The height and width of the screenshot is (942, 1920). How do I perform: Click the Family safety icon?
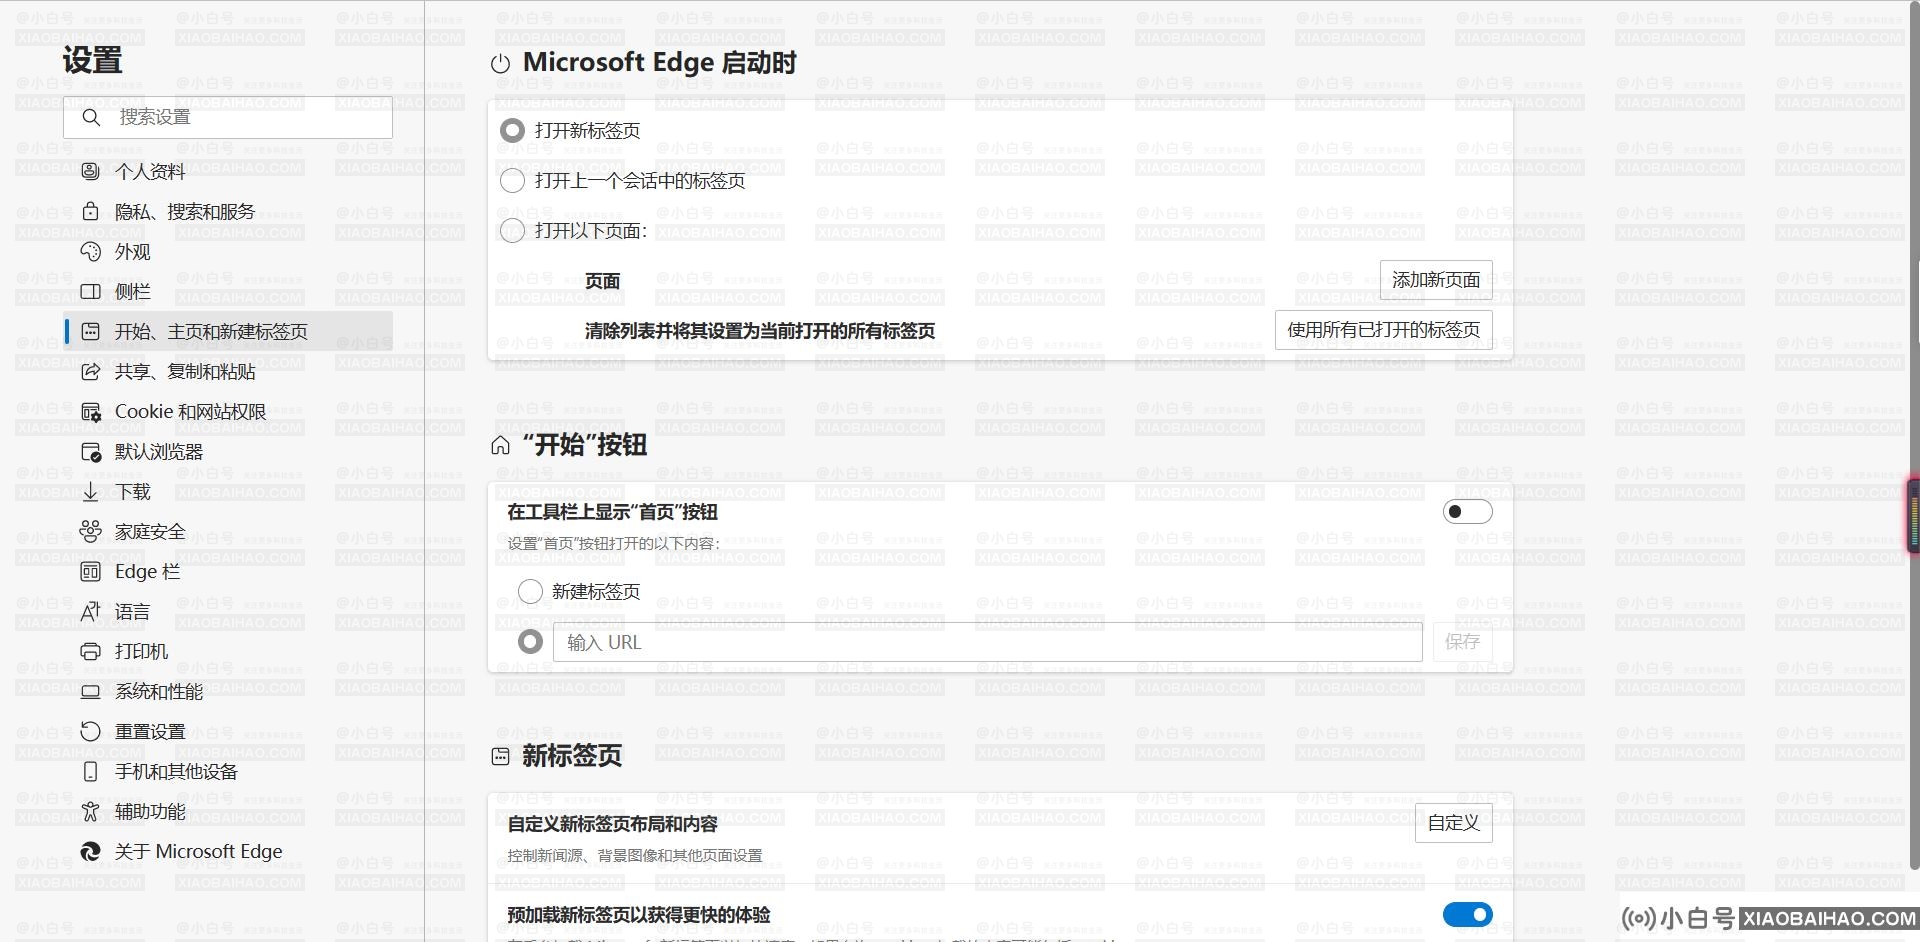90,531
